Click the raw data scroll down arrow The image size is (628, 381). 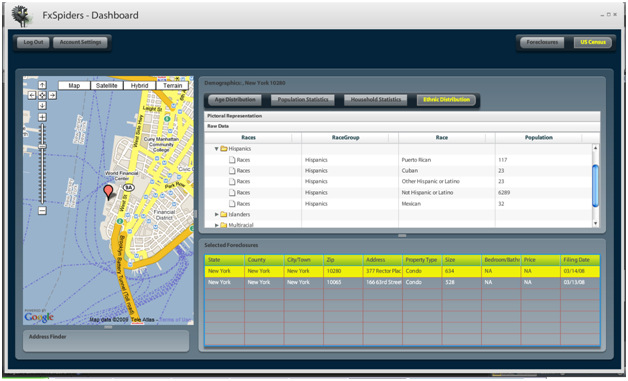tap(595, 224)
